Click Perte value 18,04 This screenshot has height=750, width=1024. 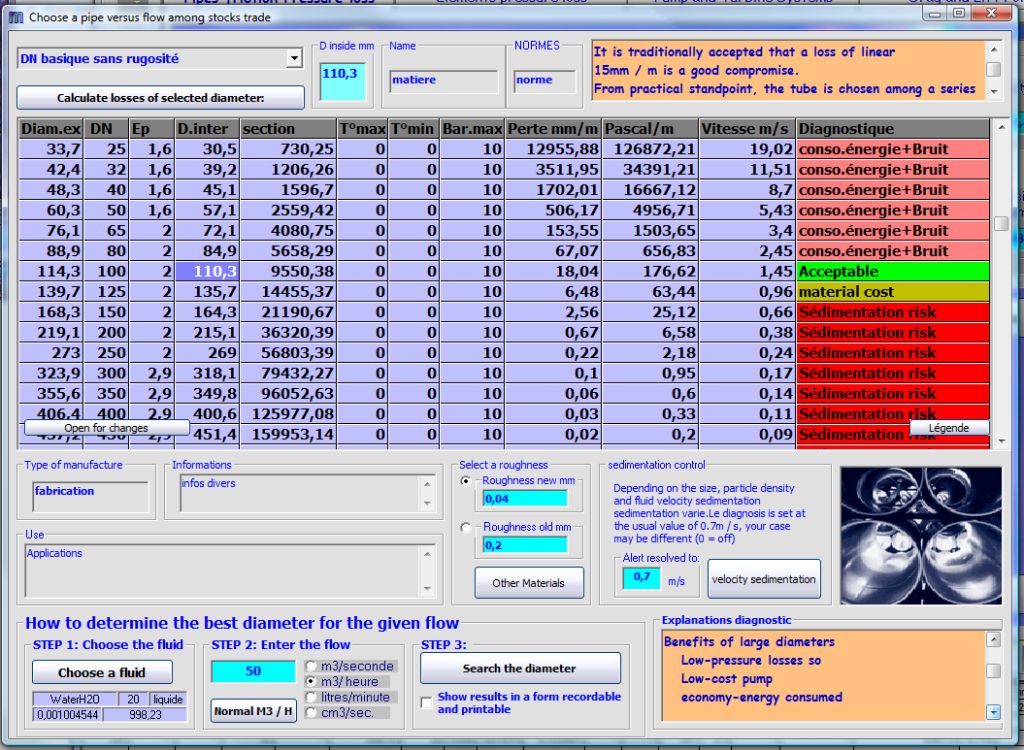coord(553,271)
